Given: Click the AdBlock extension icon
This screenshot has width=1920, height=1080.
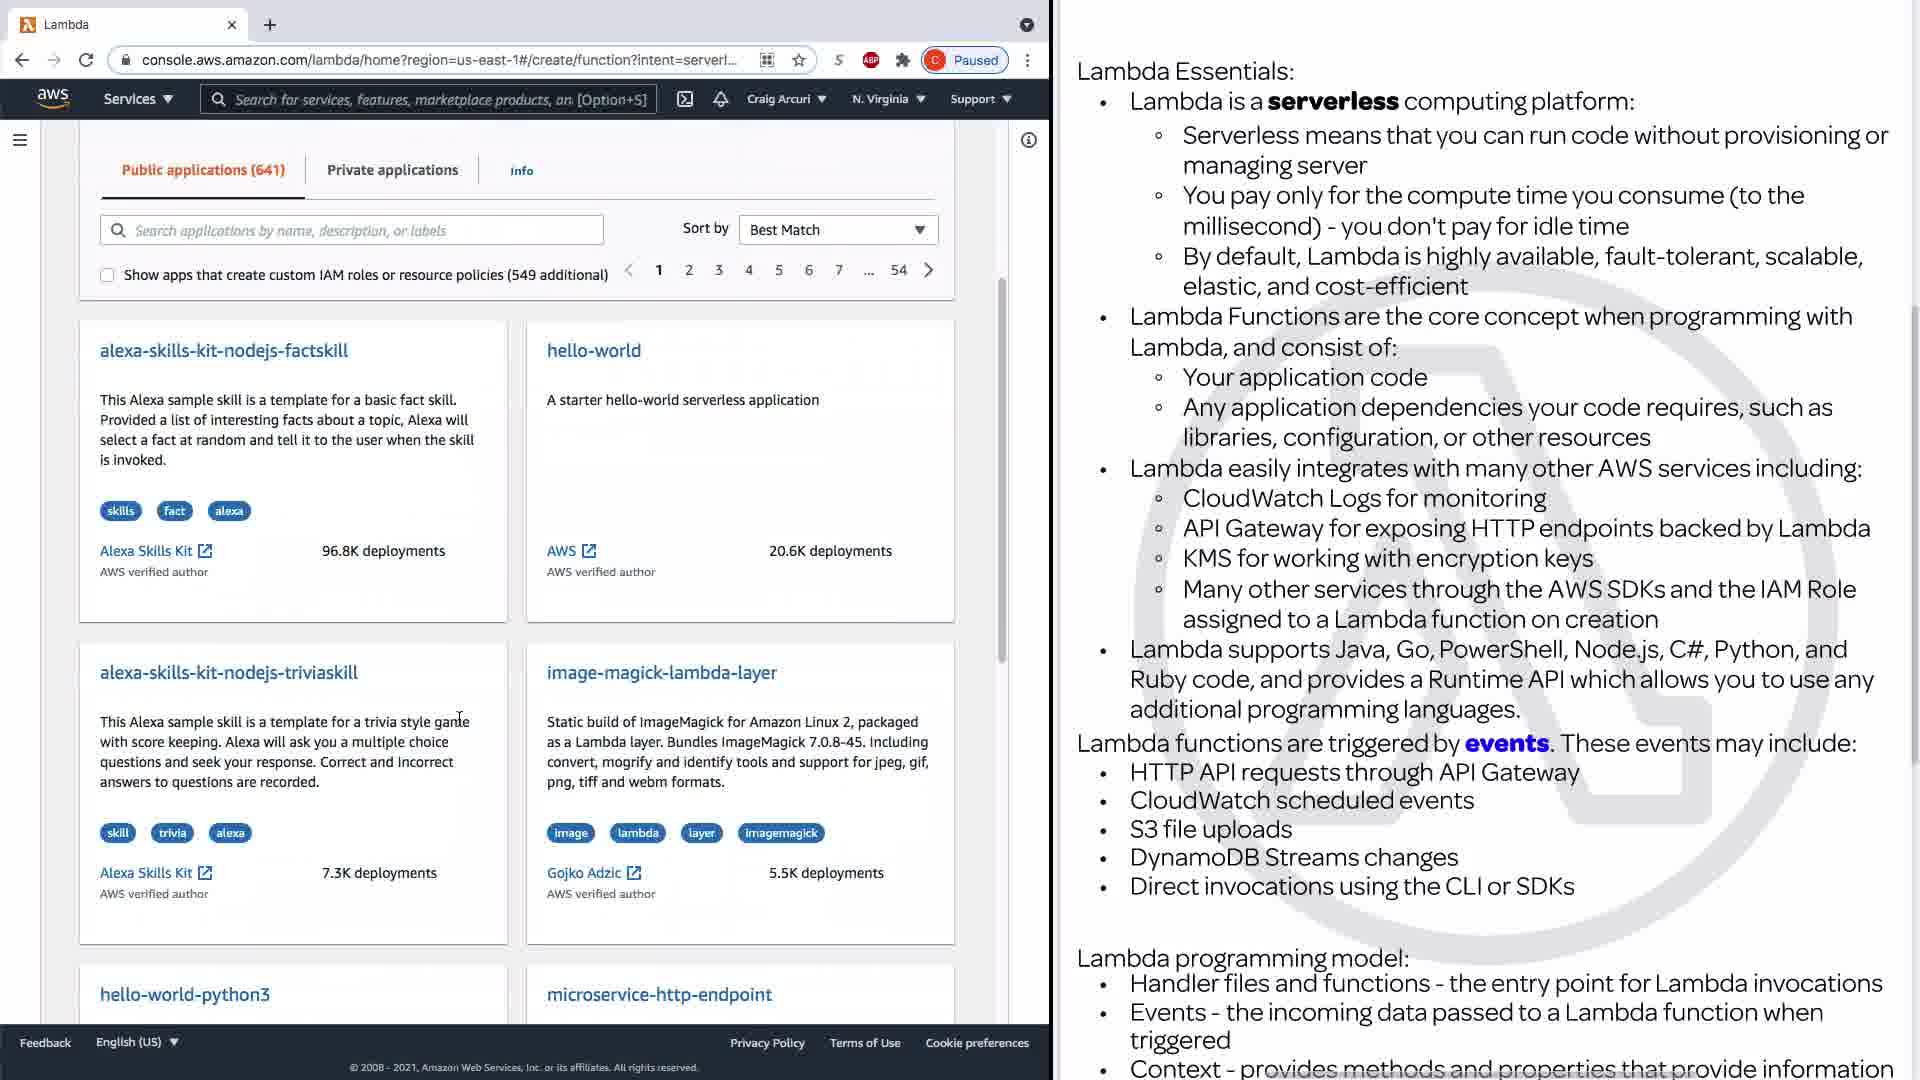Looking at the screenshot, I should click(x=871, y=60).
